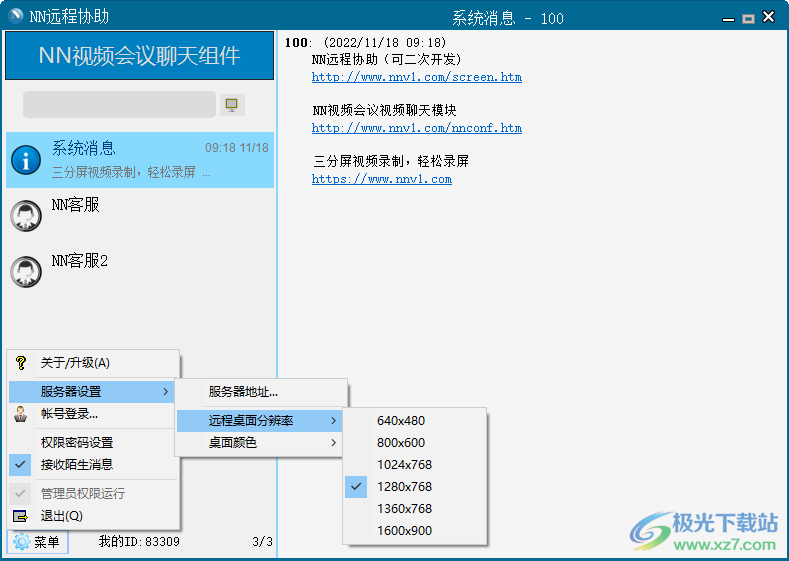789x561 pixels.
Task: Expand the 远程桌面分辨率 submenu arrow
Action: click(334, 421)
